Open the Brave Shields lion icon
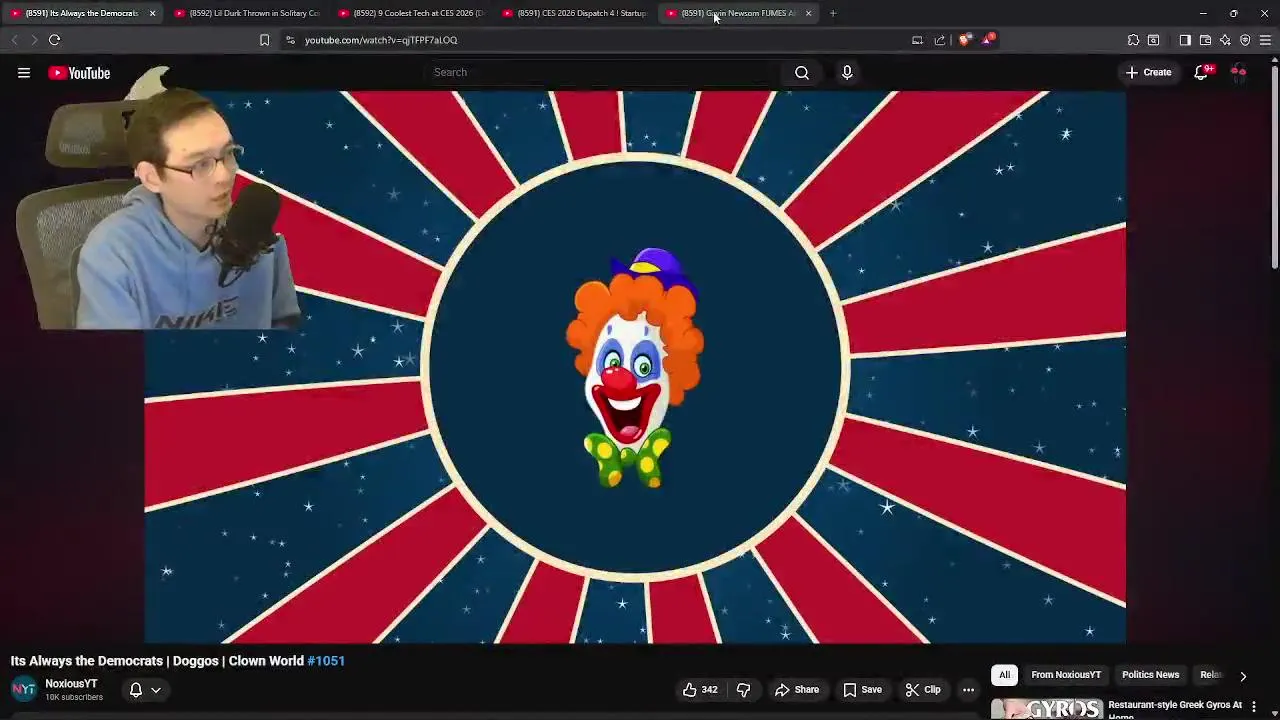 (964, 40)
